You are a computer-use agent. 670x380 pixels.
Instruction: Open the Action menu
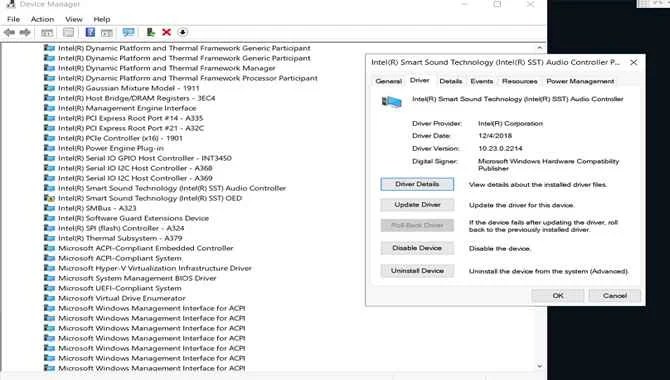pyautogui.click(x=42, y=19)
